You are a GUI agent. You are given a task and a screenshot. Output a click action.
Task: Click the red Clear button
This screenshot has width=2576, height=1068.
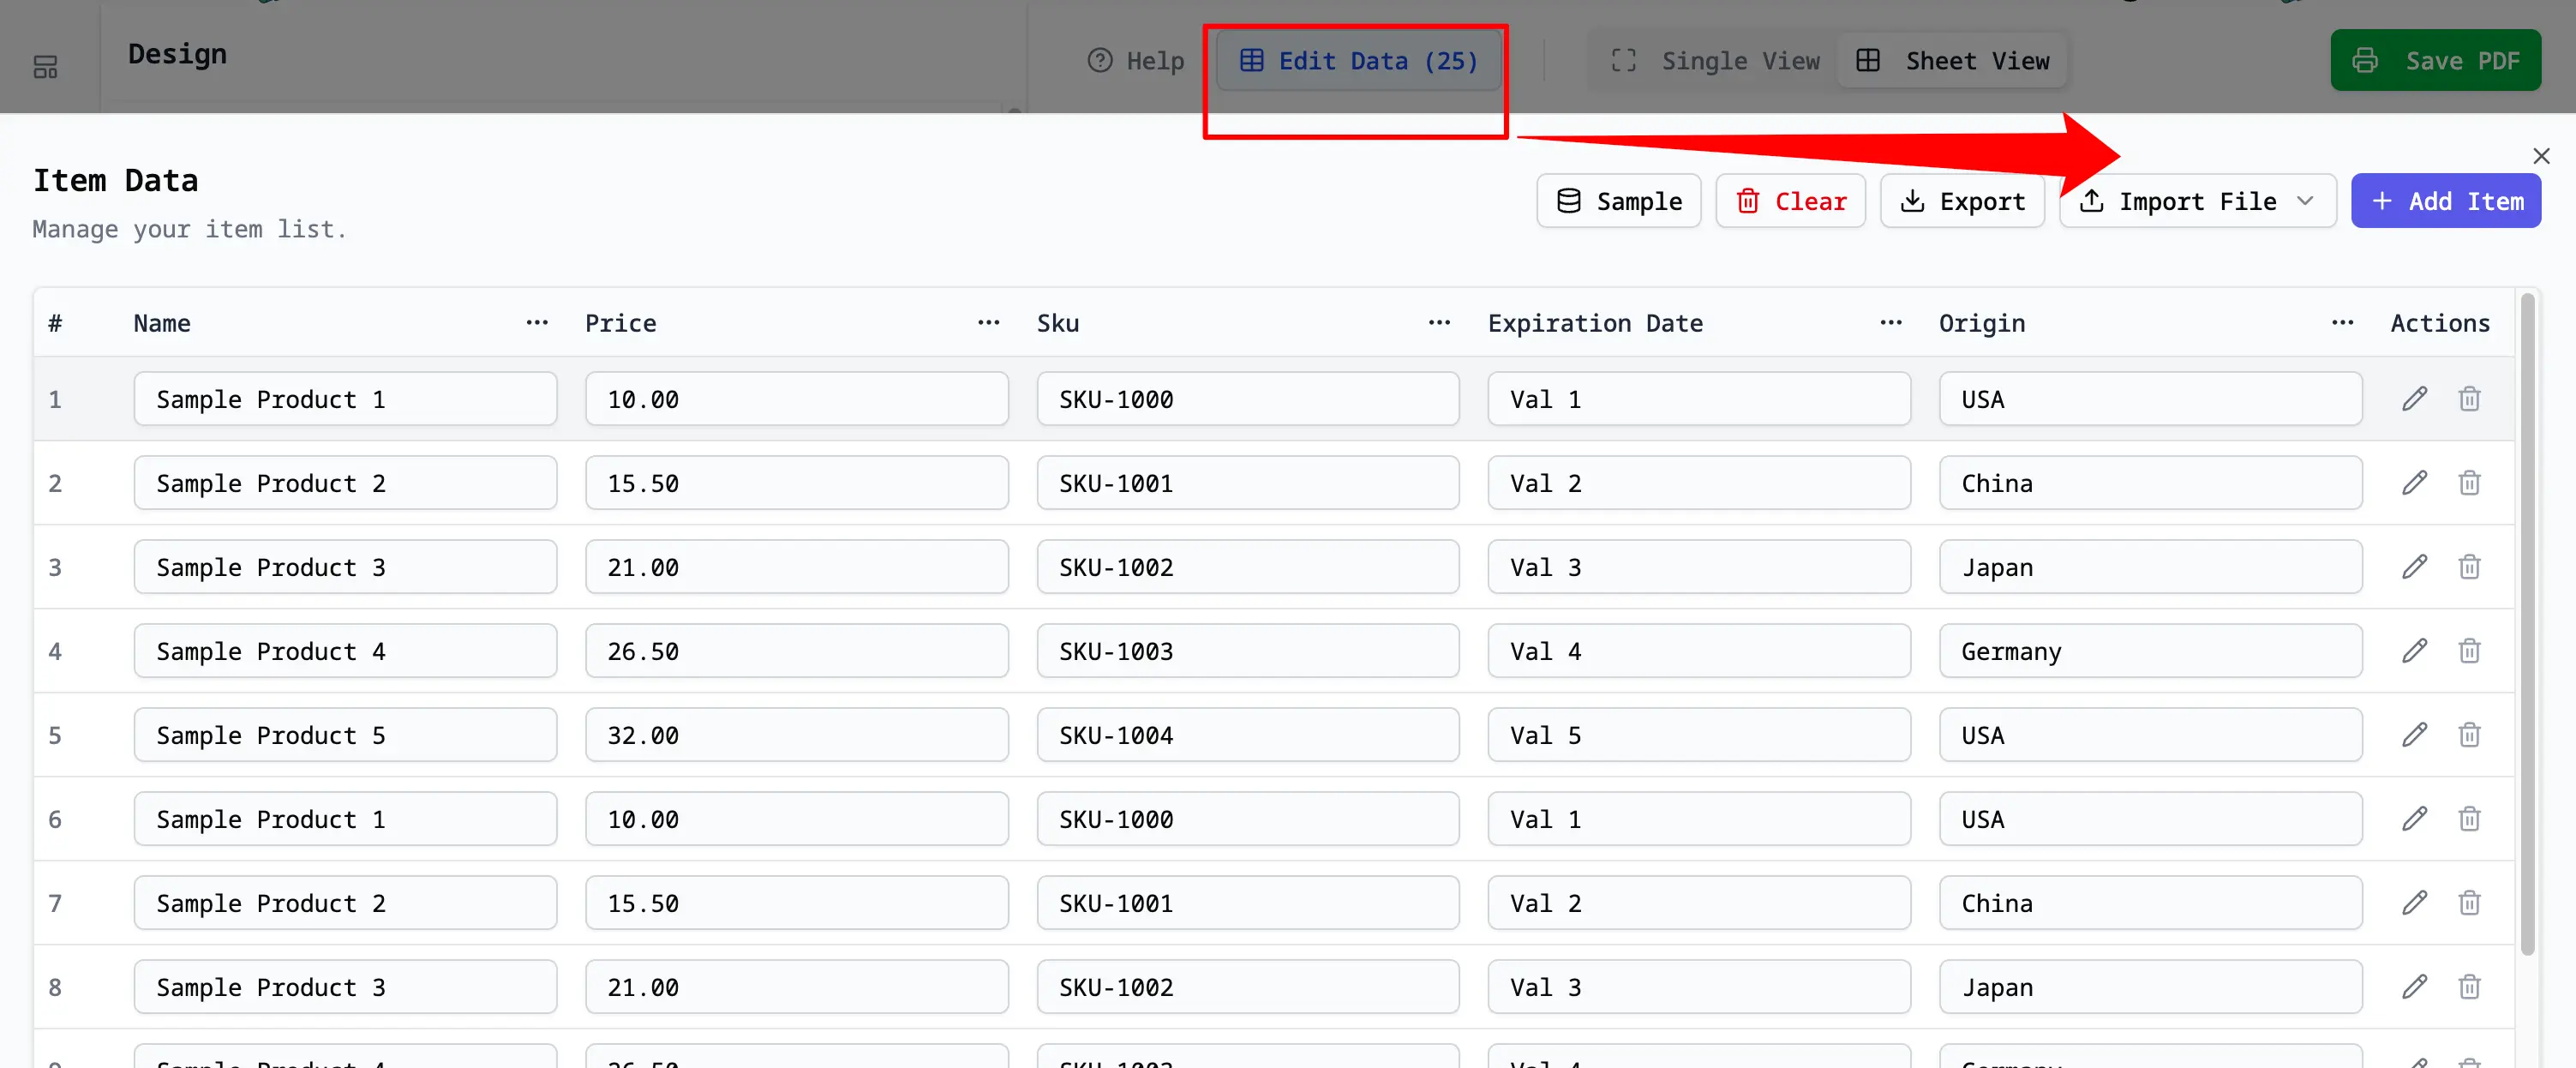click(1790, 201)
